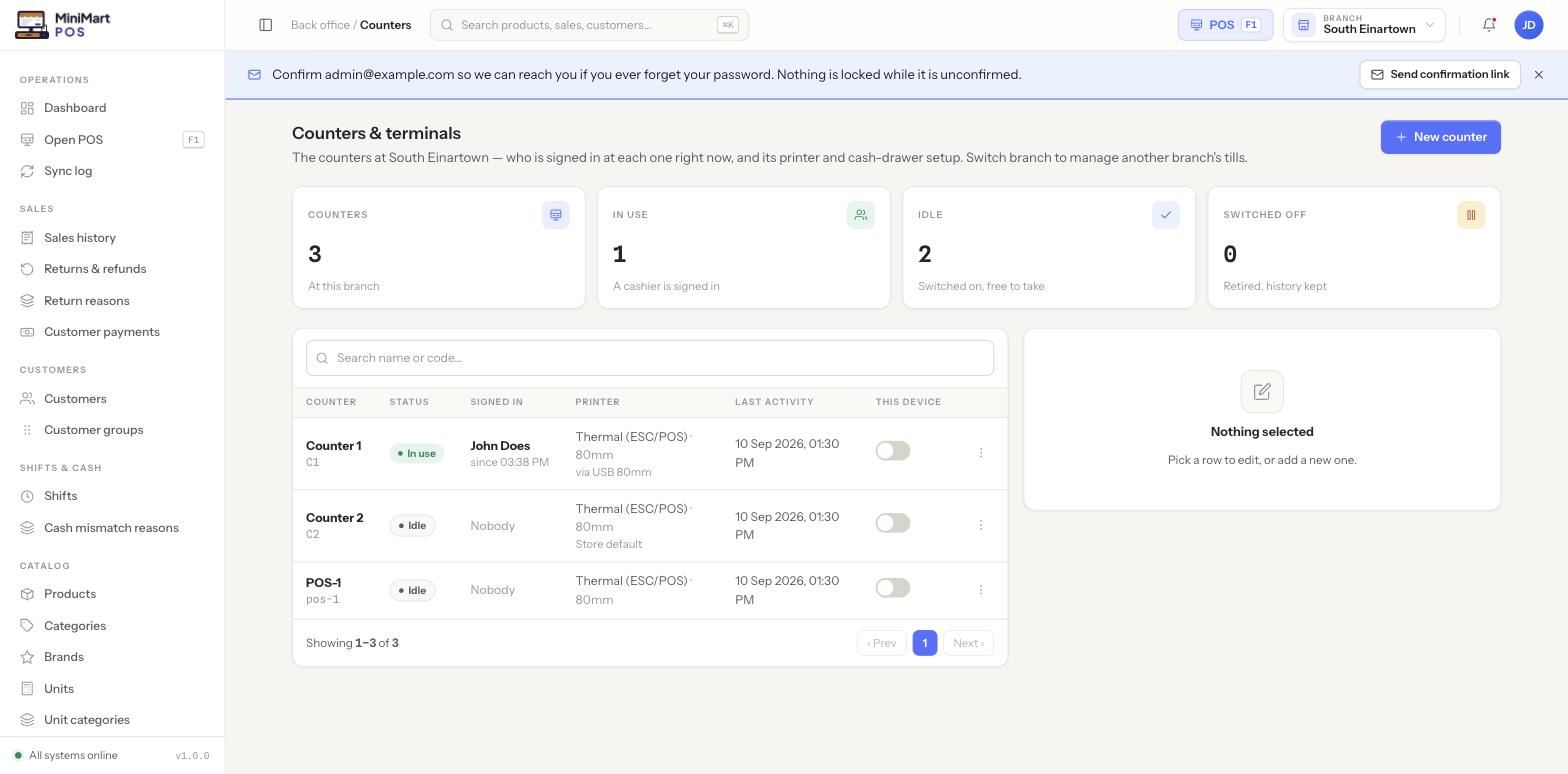Viewport: 1568px width, 774px height.
Task: Collapse the sidebar panel icon
Action: coord(266,25)
